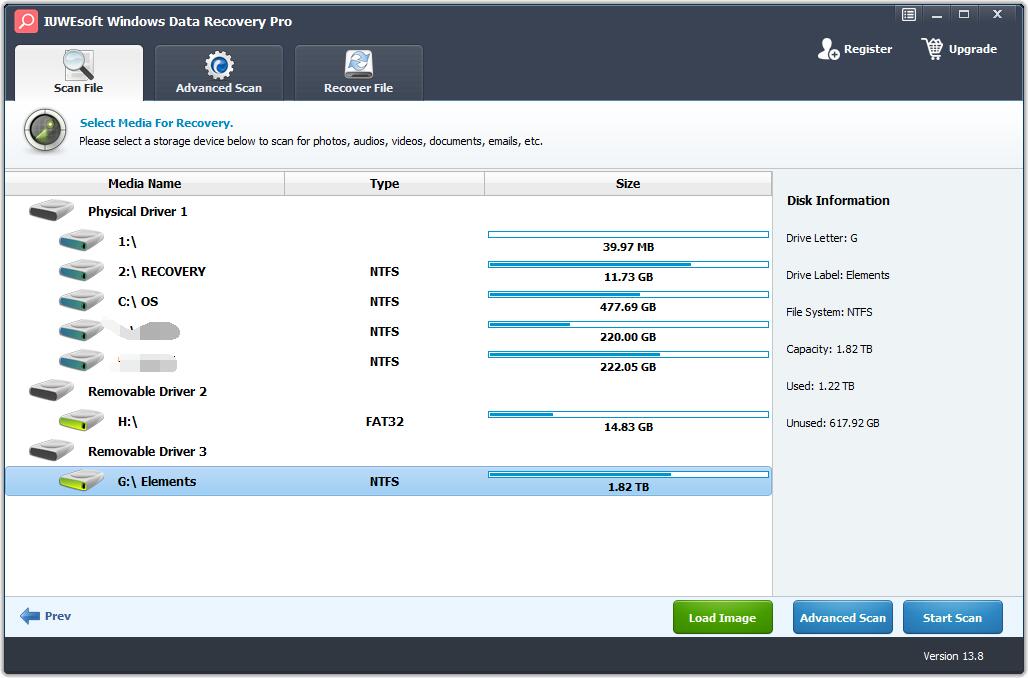Click the drive icon of the 220.00 GB partition

(81, 330)
